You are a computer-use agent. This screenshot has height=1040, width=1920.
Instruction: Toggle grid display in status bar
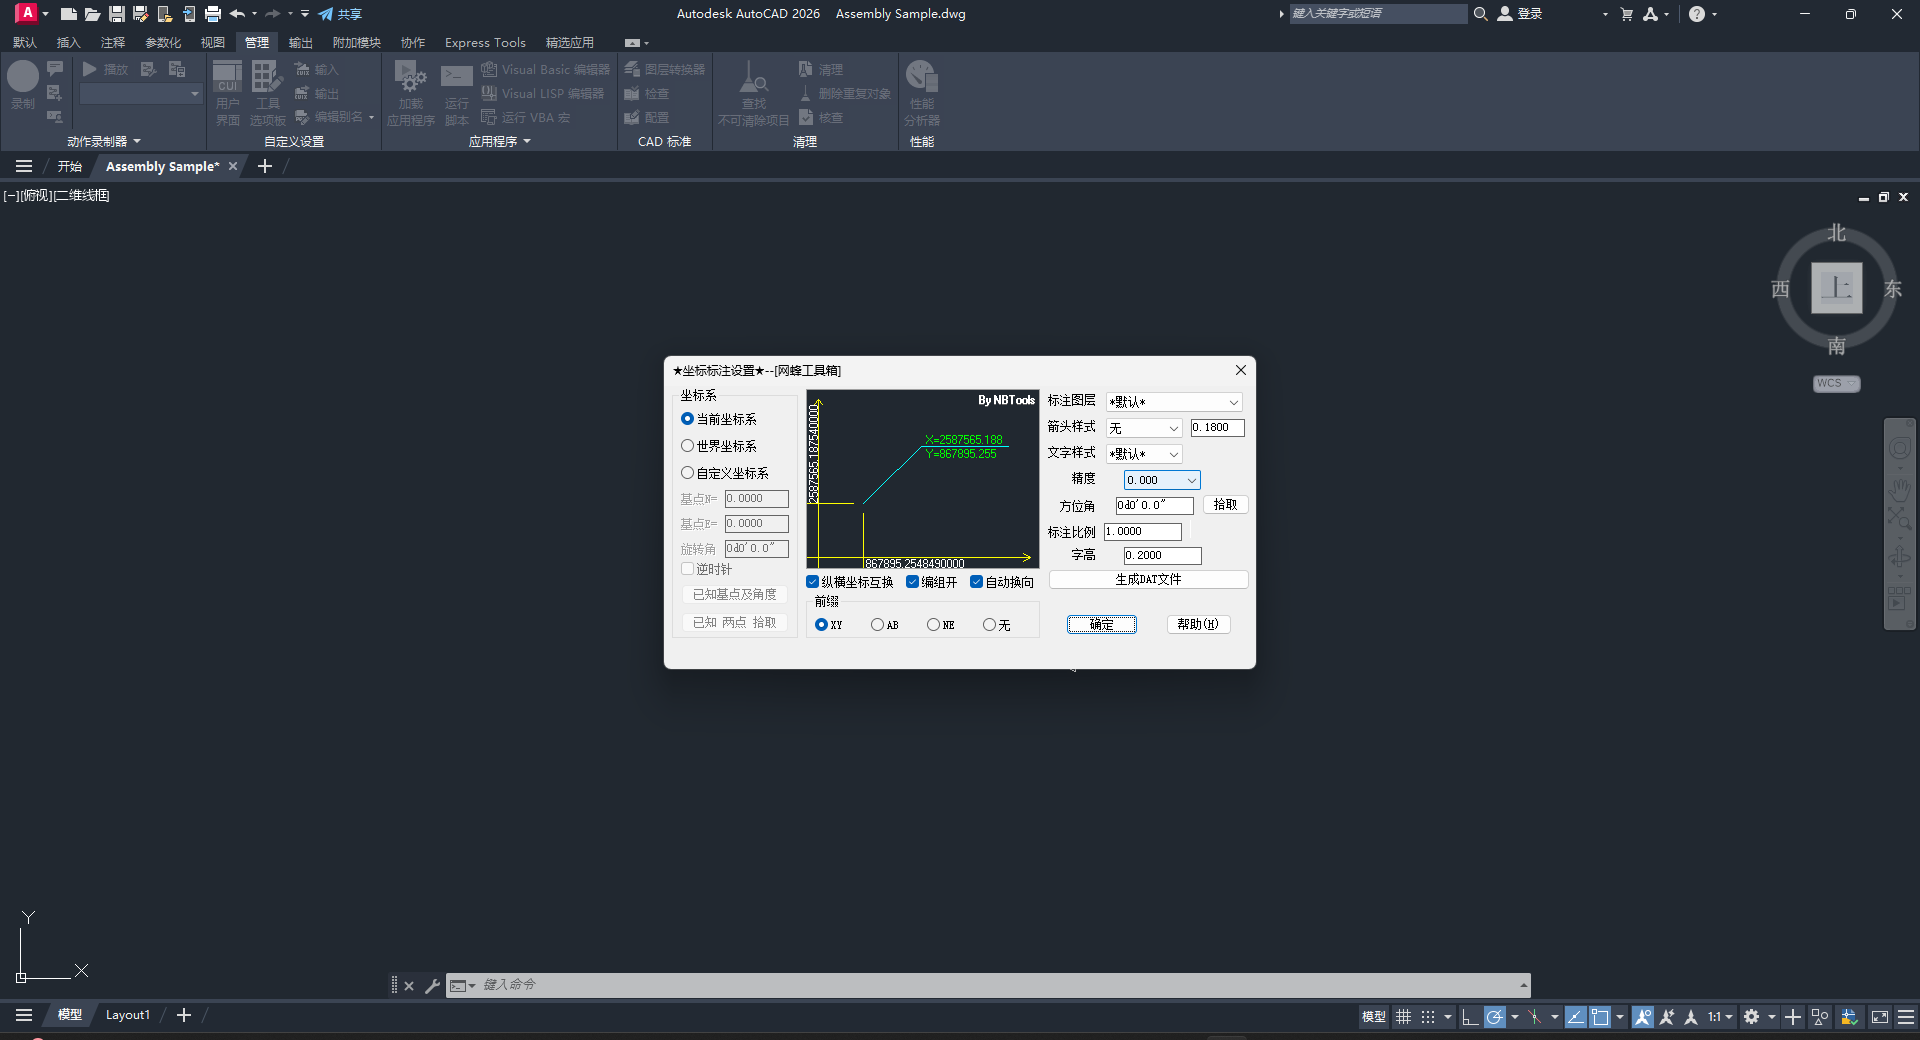1404,1017
